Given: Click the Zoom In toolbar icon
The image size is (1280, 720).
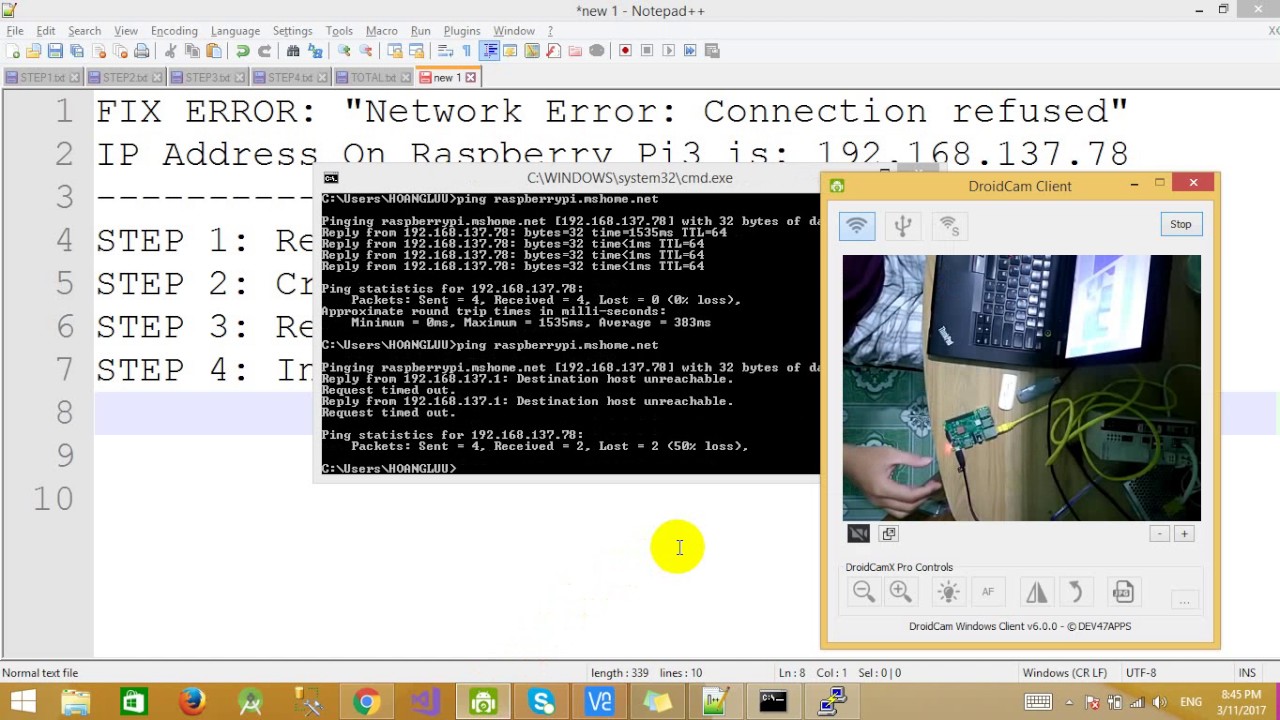Looking at the screenshot, I should coord(343,50).
